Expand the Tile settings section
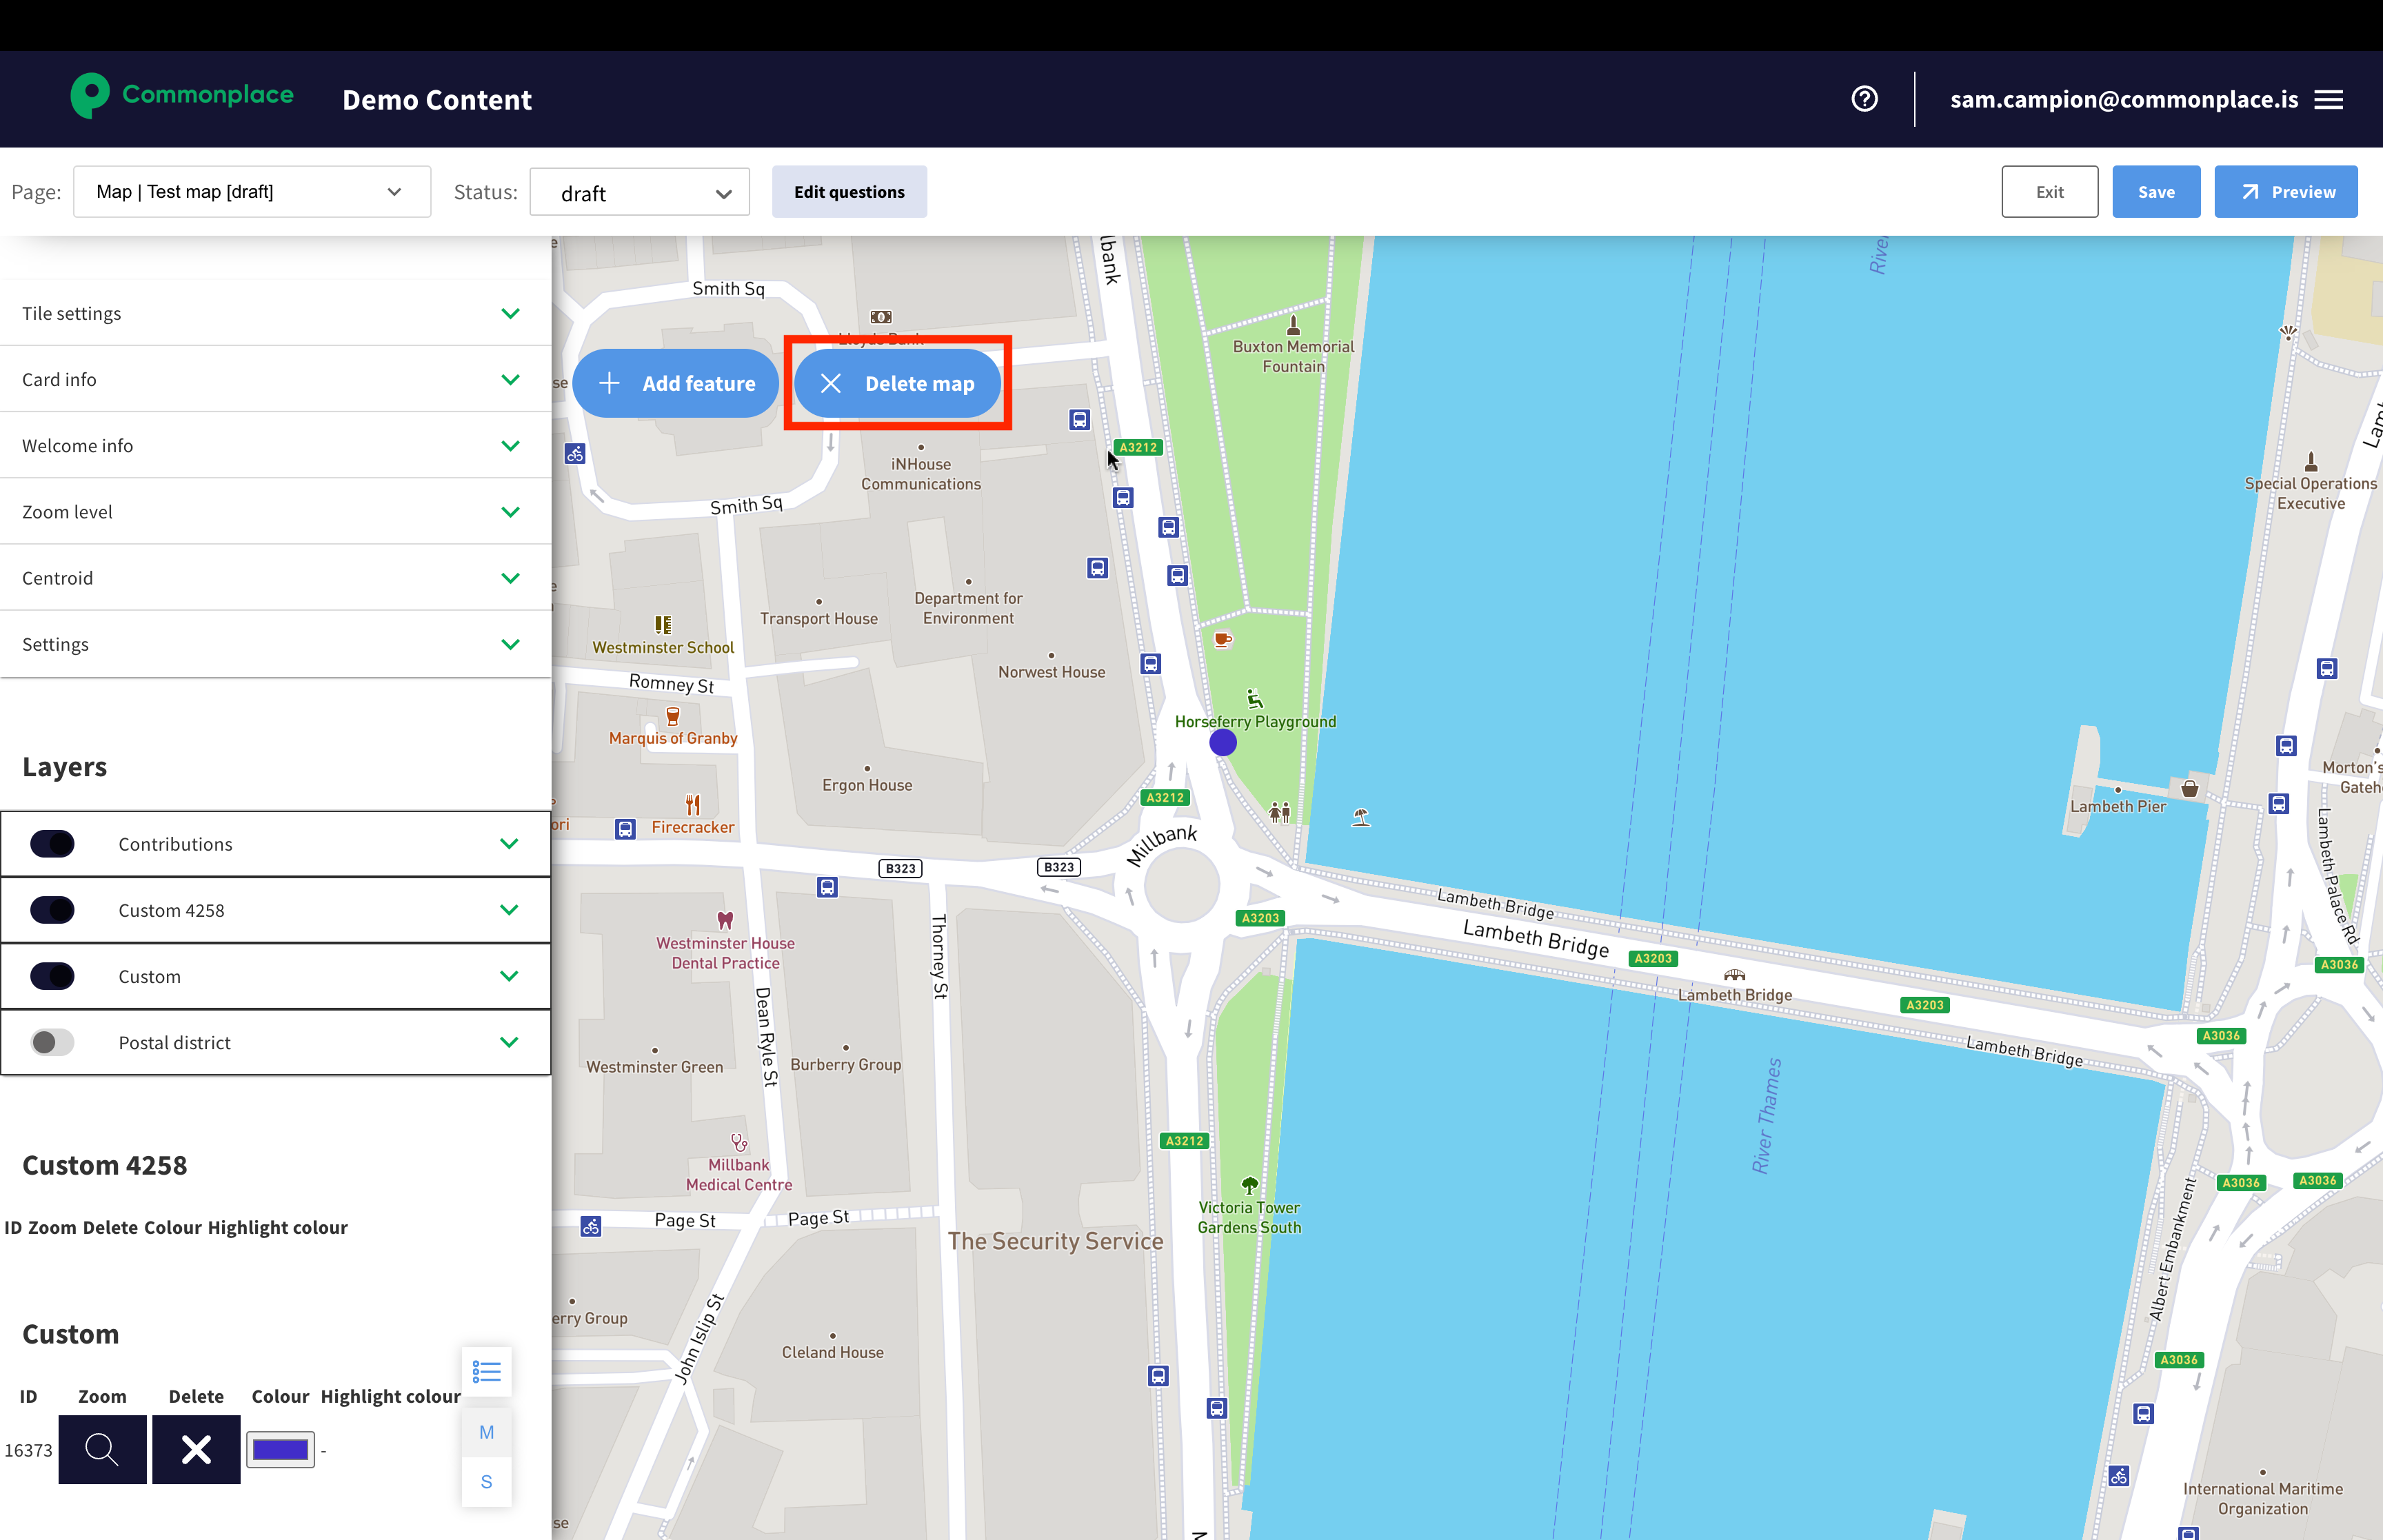 275,313
